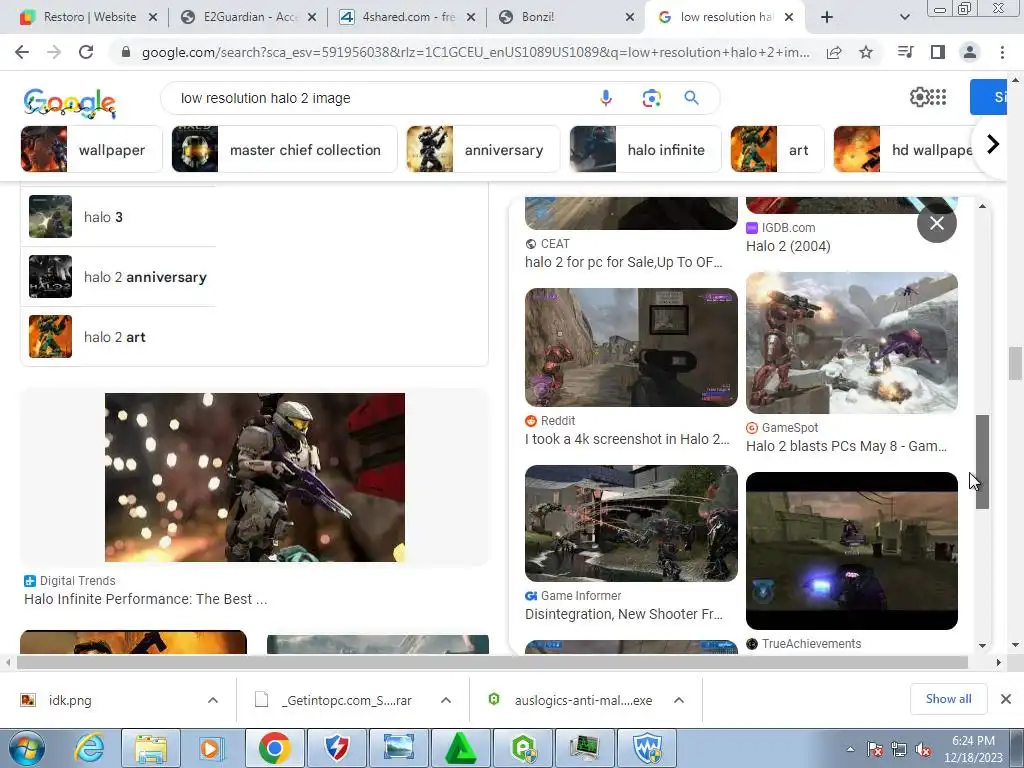Open the halo 3 related search
The image size is (1024, 768).
[118, 217]
